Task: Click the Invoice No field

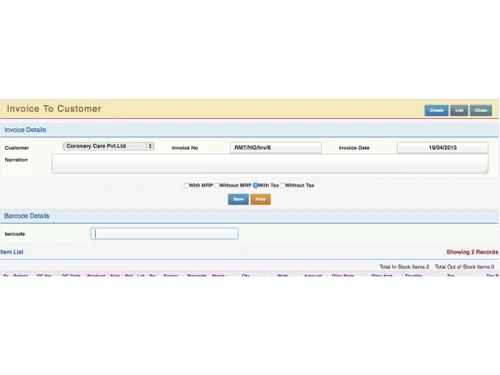Action: [276, 147]
